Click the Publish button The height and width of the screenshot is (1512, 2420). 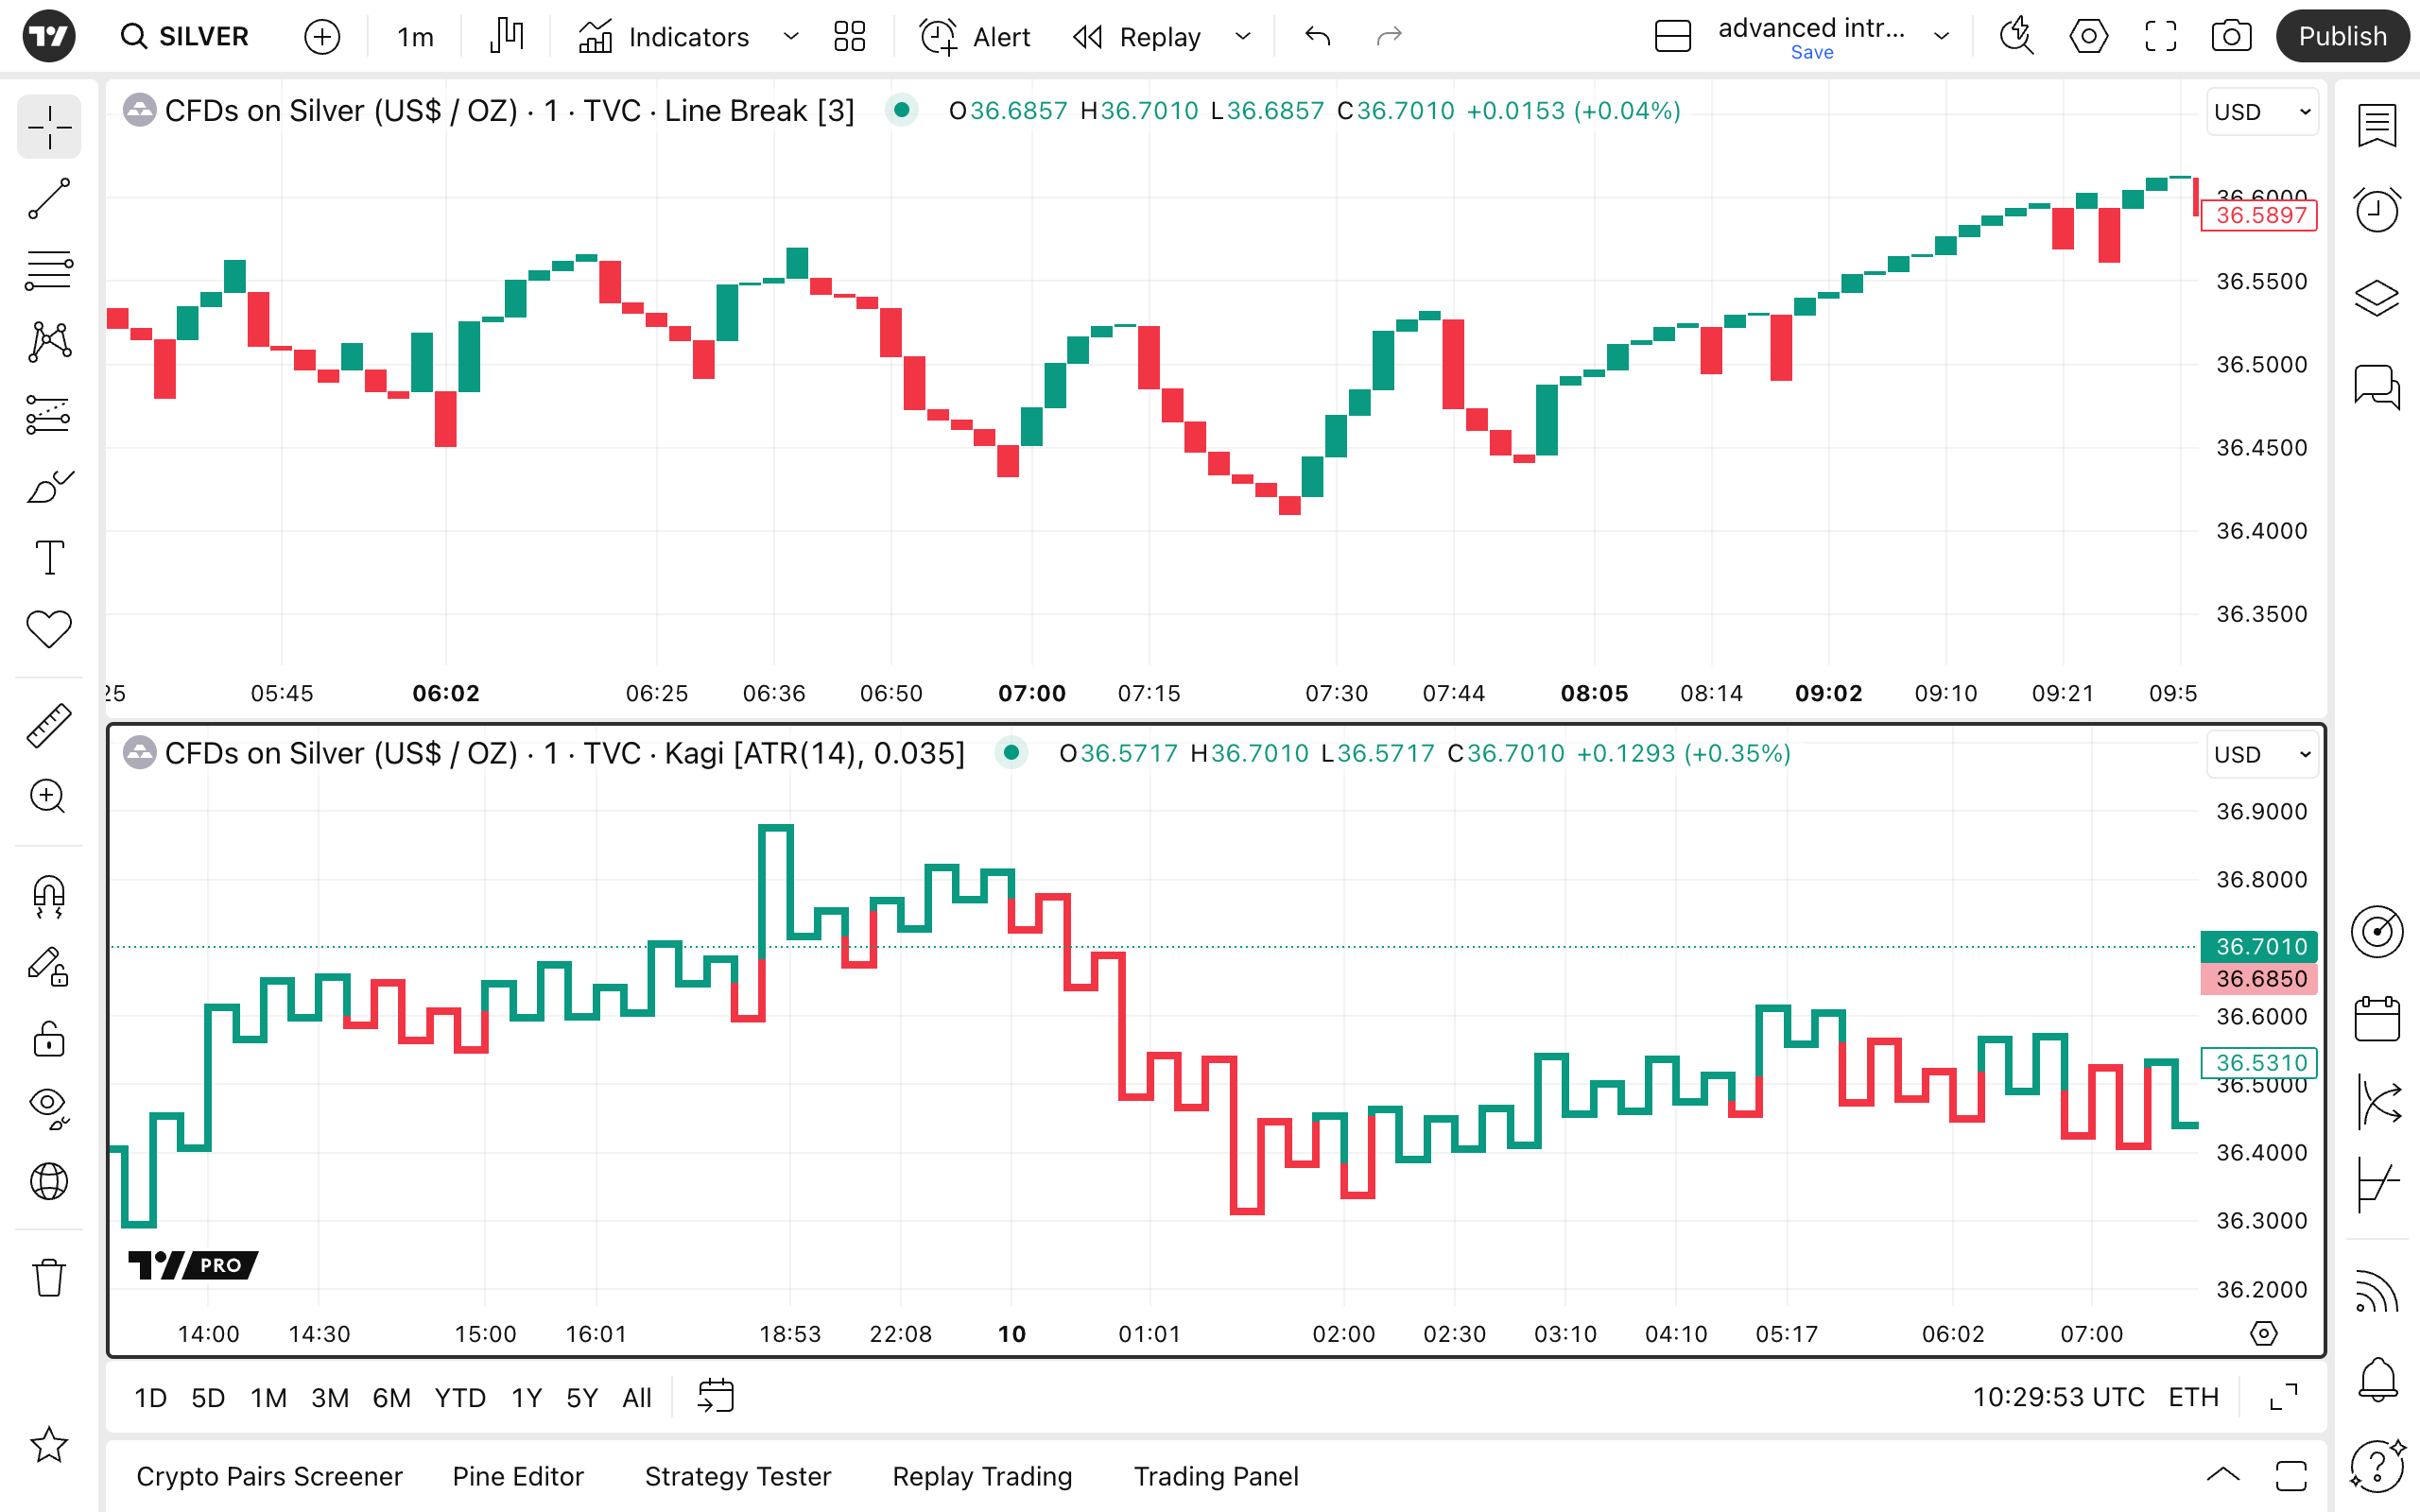2341,37
